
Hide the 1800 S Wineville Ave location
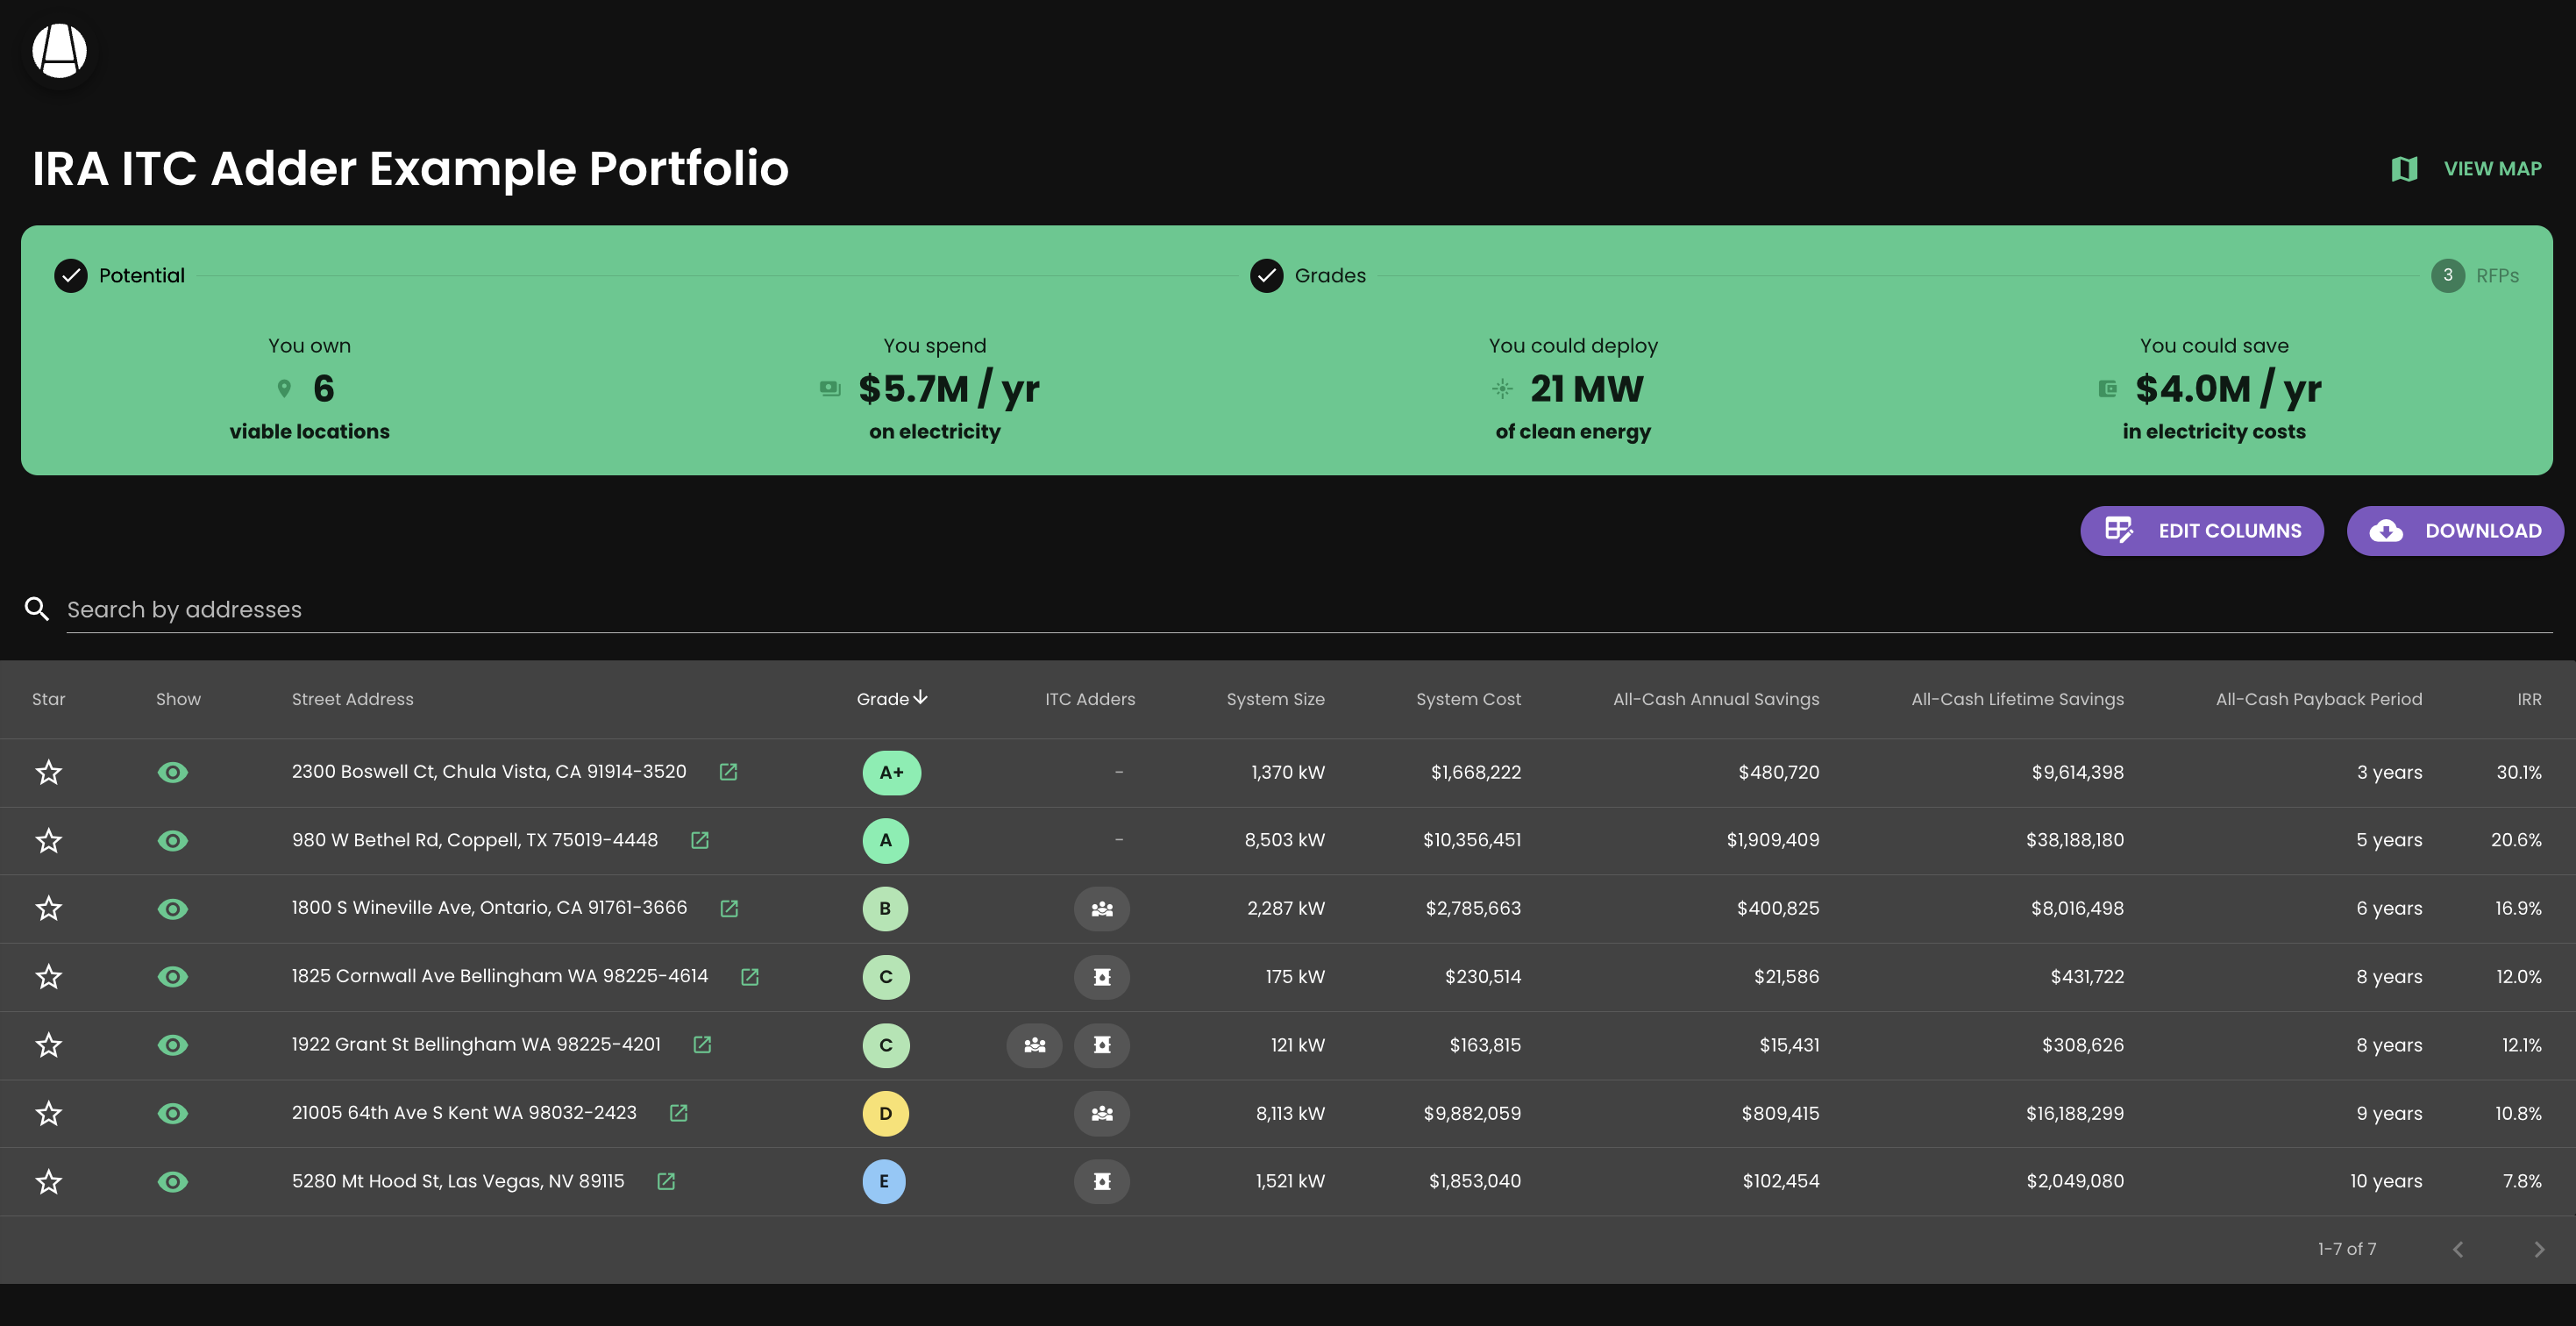[x=172, y=909]
